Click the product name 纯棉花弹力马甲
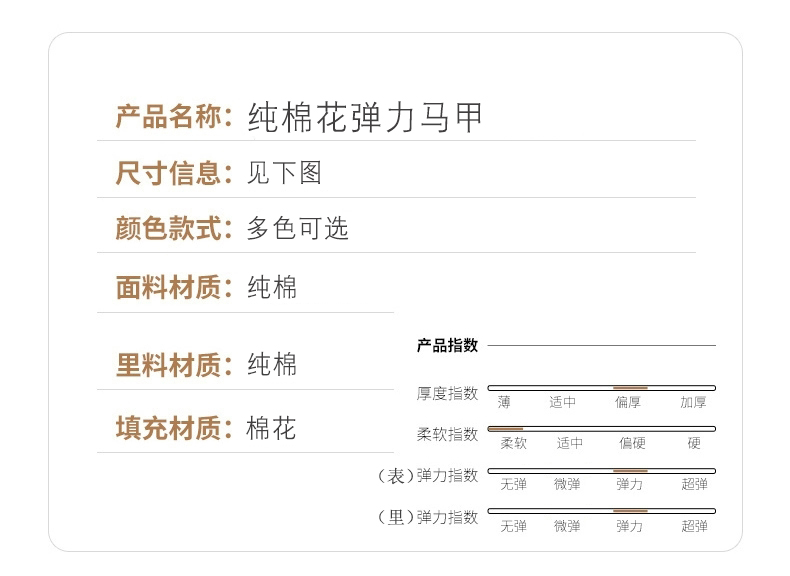Viewport: 790px width, 576px height. coord(365,118)
